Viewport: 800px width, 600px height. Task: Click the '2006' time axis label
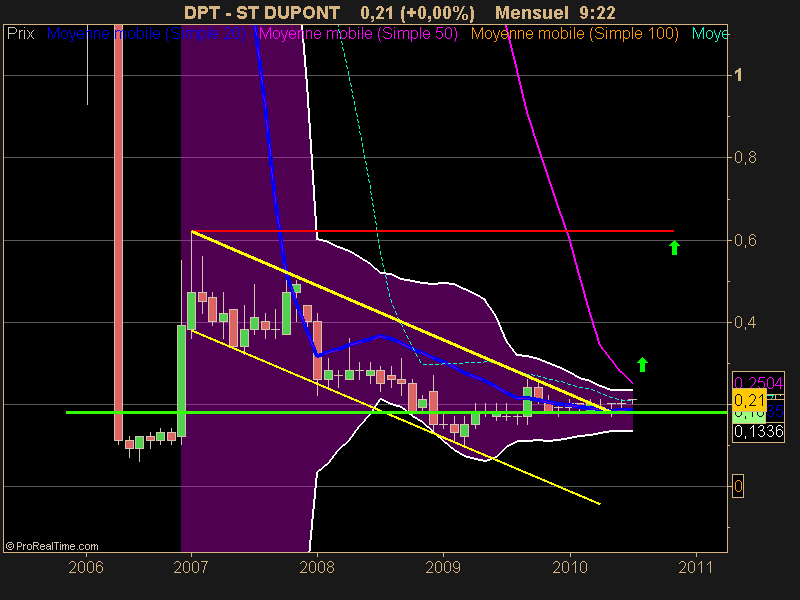click(86, 567)
